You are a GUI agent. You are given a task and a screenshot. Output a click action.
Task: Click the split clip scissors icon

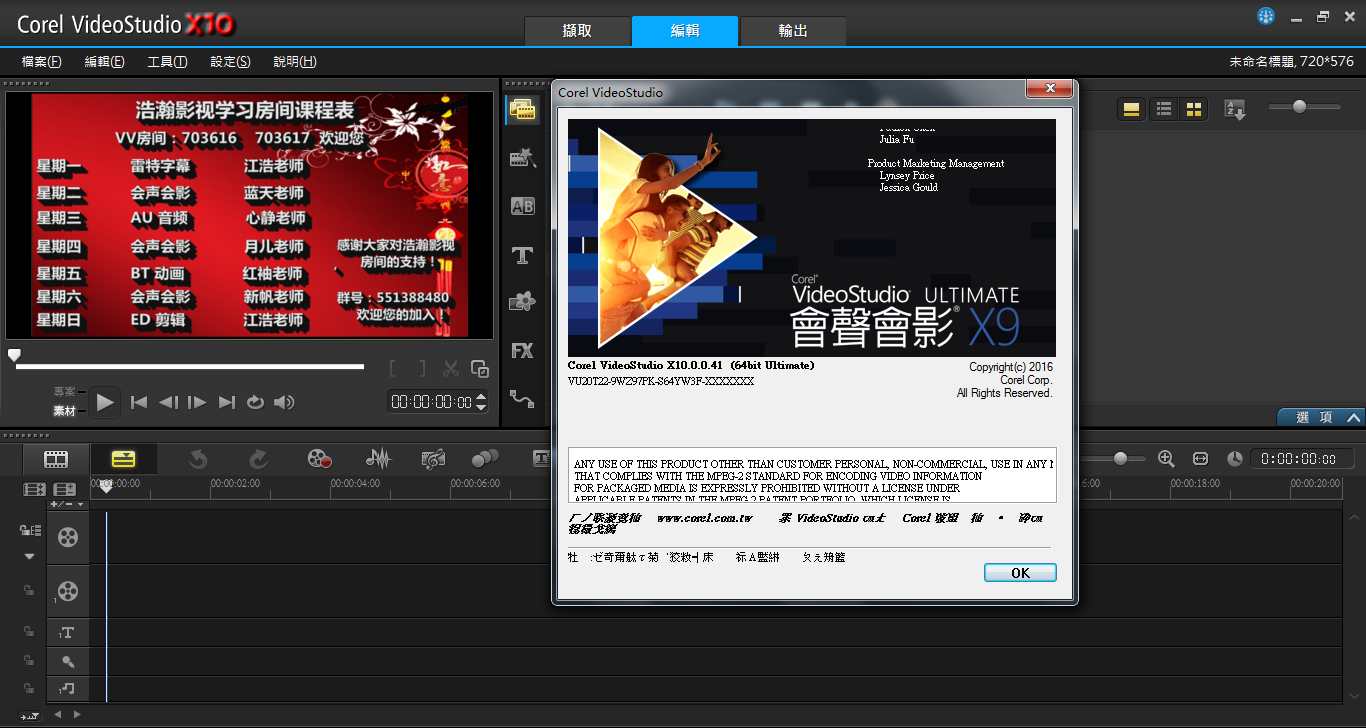451,369
